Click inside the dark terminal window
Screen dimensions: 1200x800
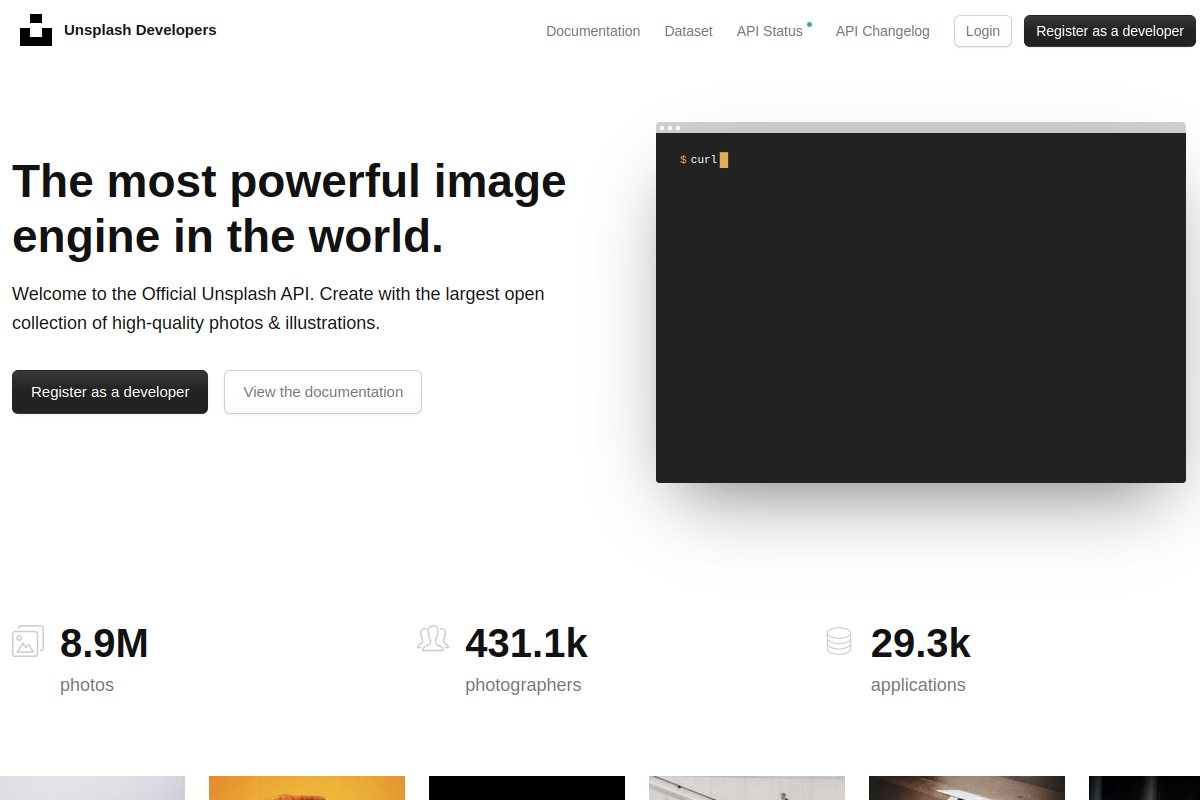click(x=921, y=308)
